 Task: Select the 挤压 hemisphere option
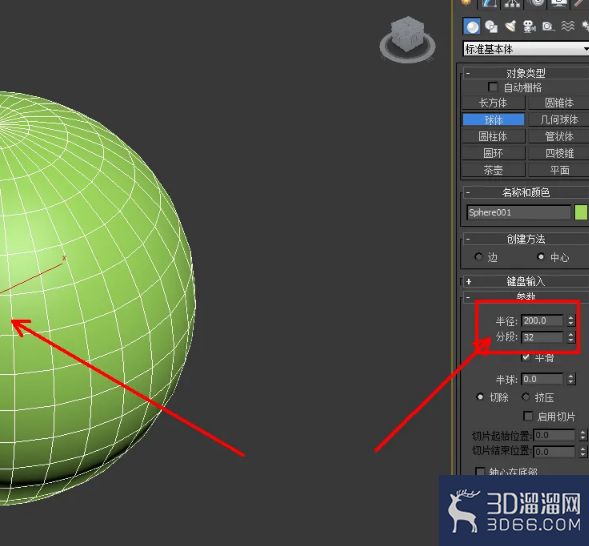click(x=526, y=397)
